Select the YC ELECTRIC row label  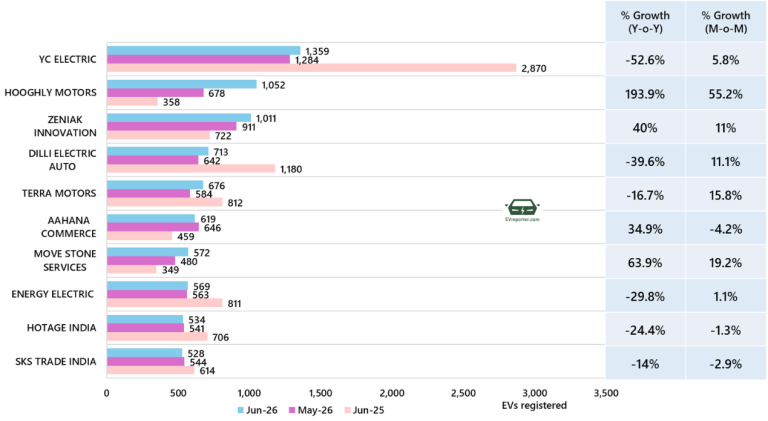click(68, 59)
